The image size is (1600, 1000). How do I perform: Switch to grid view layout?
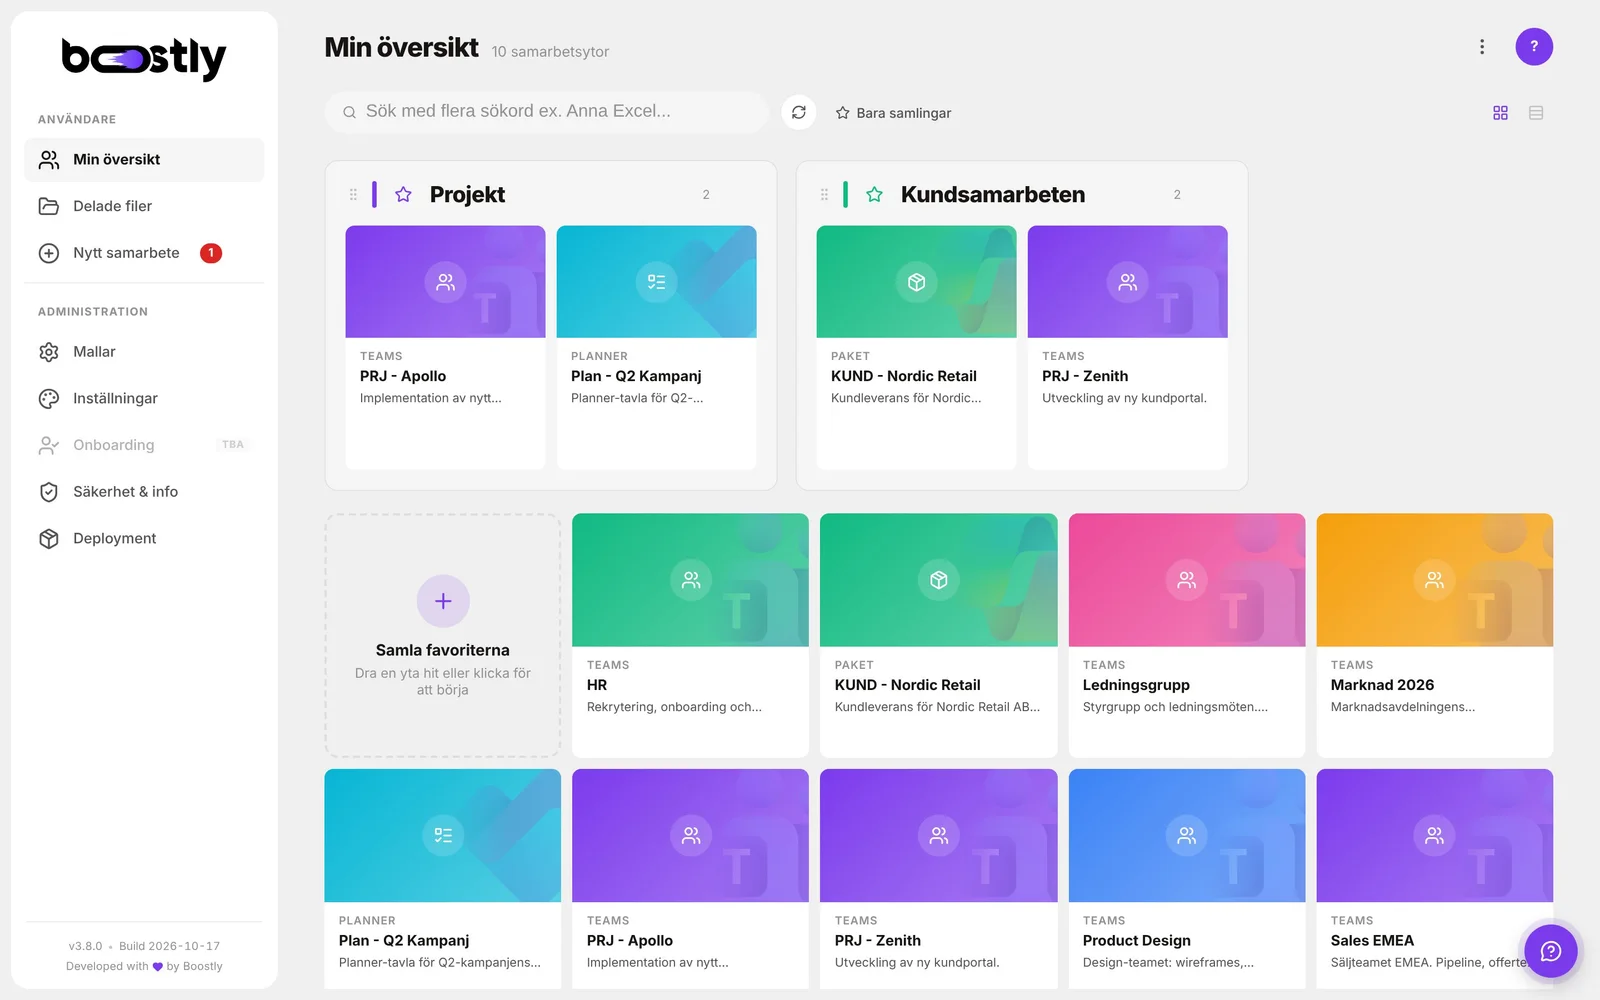point(1500,113)
